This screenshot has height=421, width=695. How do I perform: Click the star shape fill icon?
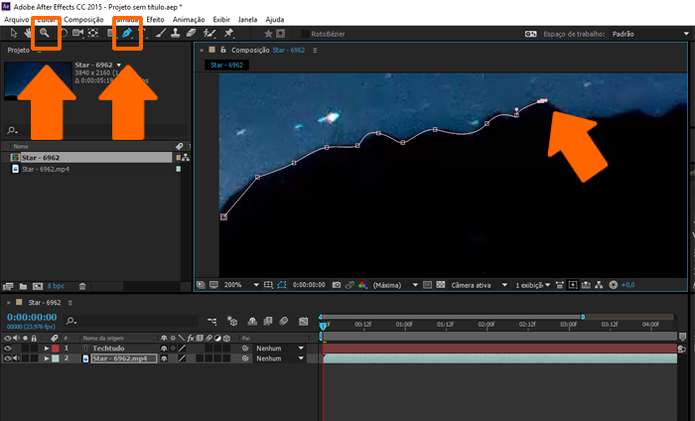[x=268, y=34]
